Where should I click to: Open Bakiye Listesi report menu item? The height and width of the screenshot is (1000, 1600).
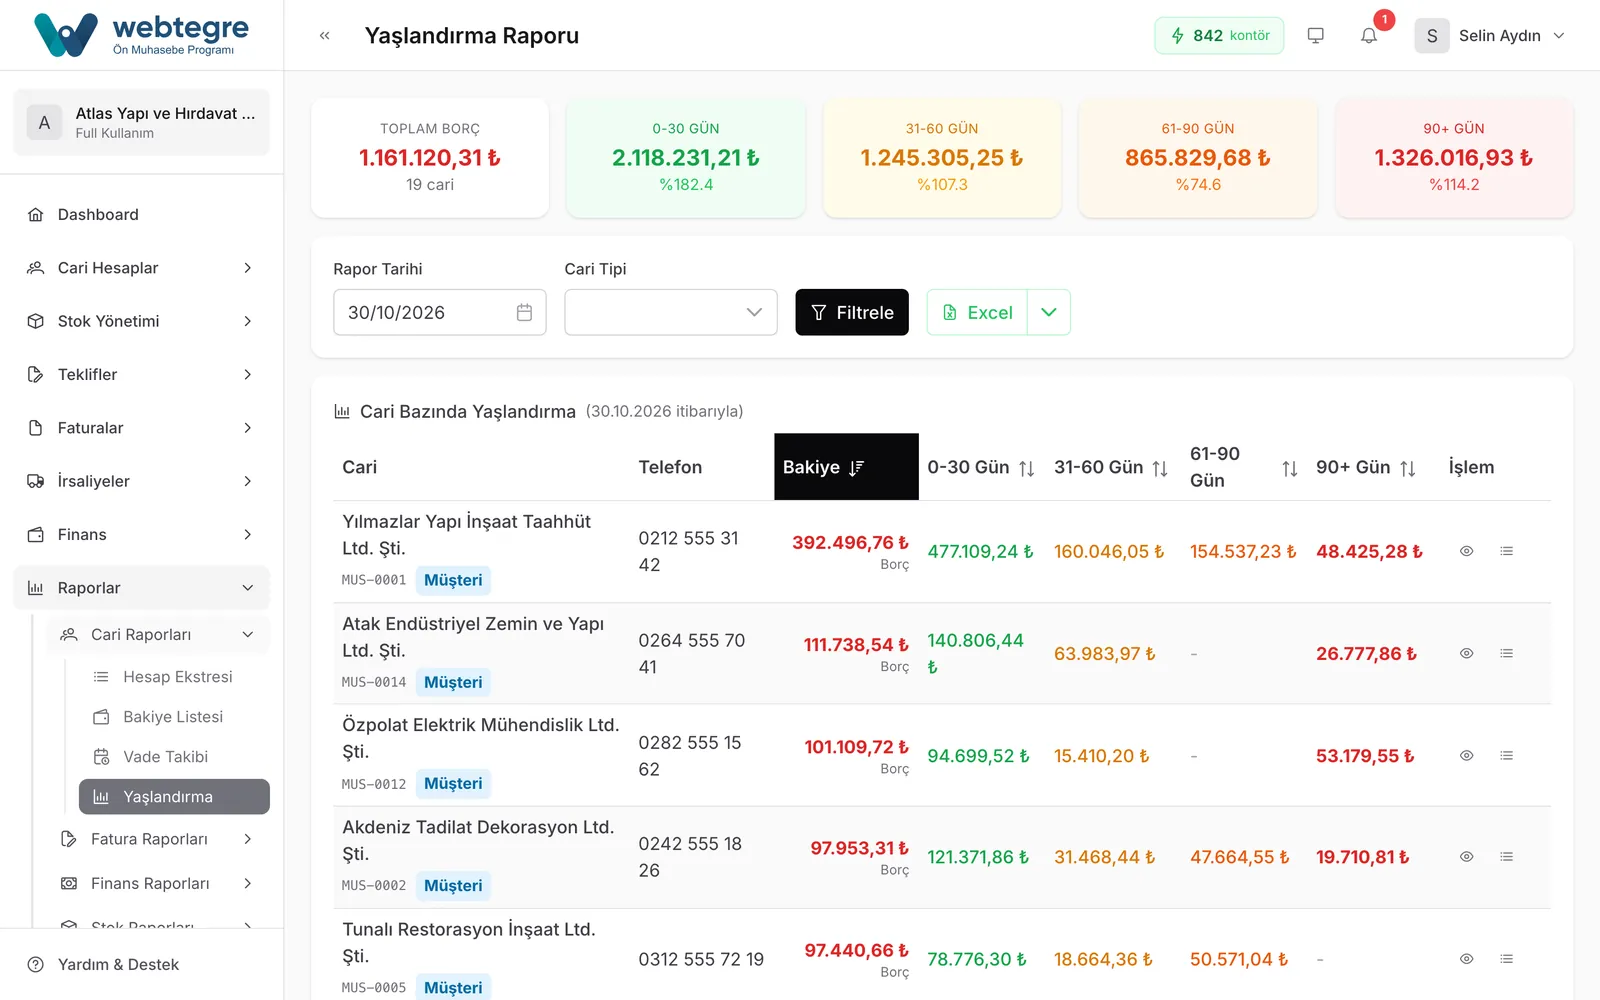(174, 717)
